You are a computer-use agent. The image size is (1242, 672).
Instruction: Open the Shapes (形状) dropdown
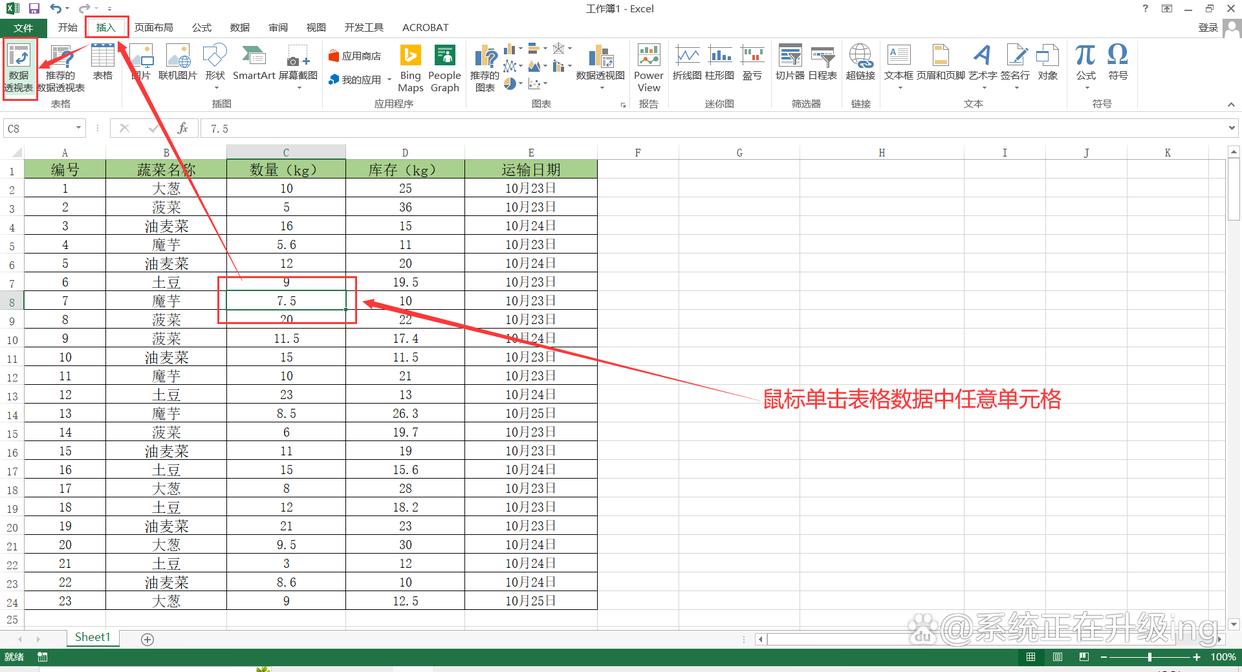(215, 66)
